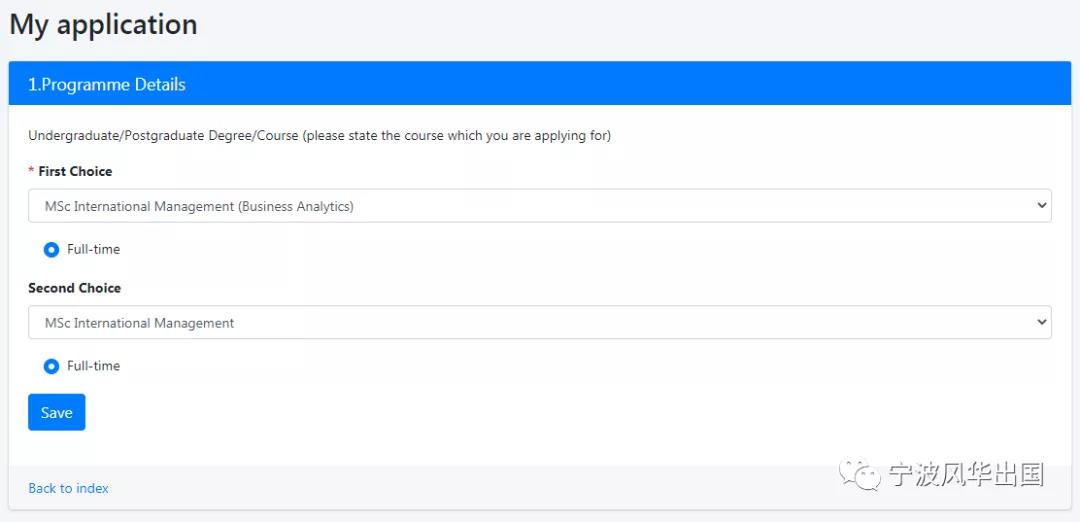Viewport: 1080px width, 522px height.
Task: Click the Second Choice dropdown chevron arrow
Action: tap(1041, 322)
